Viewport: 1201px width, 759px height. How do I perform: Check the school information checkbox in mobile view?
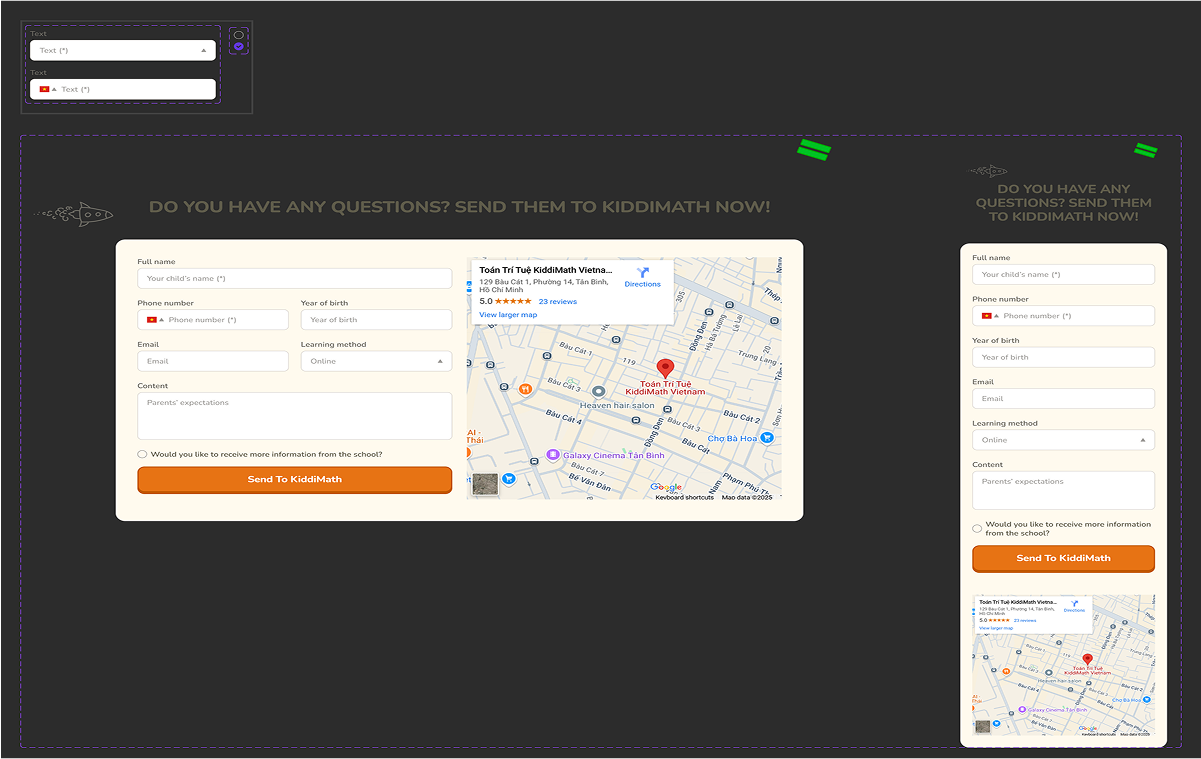(x=977, y=528)
